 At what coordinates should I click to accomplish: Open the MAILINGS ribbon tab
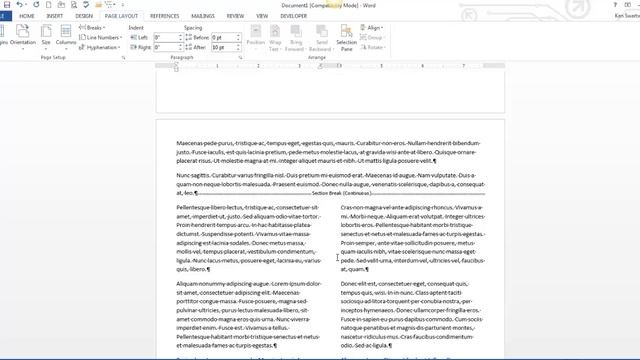pos(203,16)
